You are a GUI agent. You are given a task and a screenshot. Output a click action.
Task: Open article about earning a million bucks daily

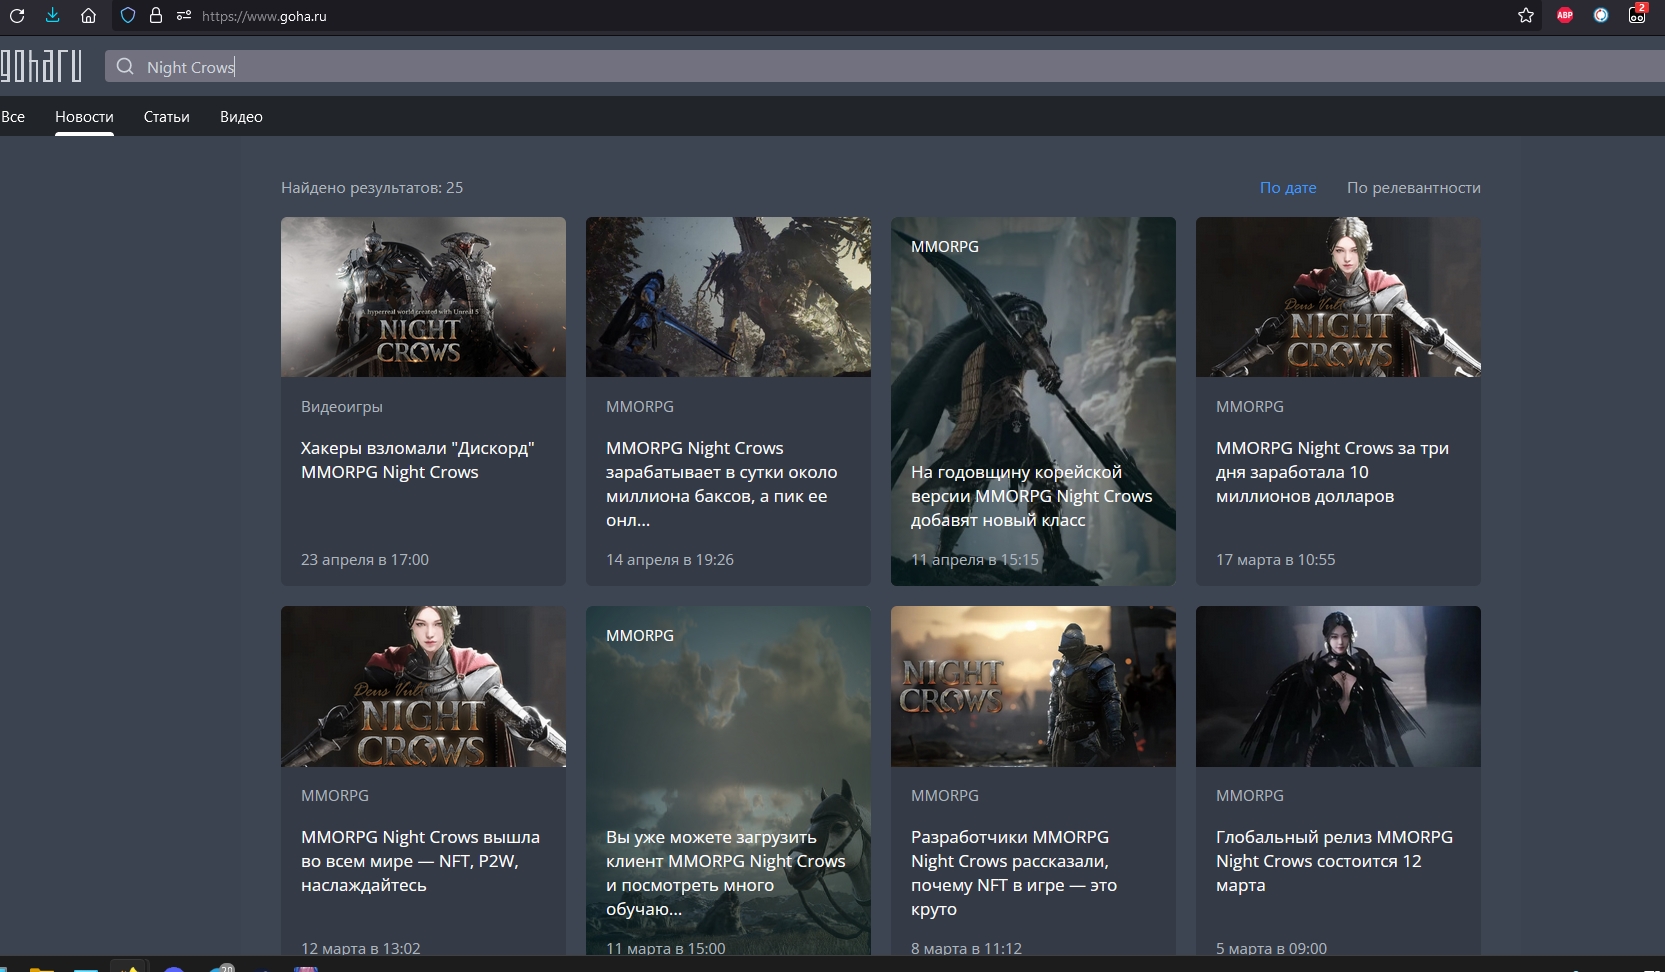[x=722, y=484]
